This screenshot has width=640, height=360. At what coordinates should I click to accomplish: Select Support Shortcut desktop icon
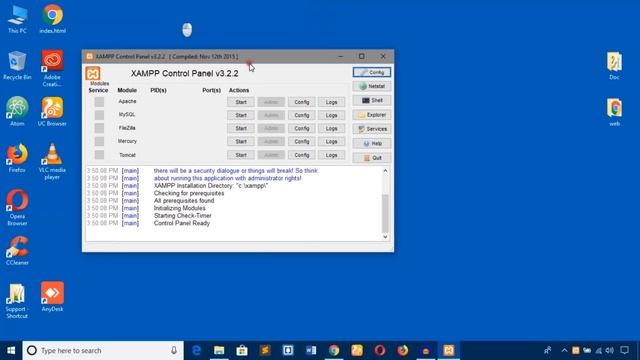coord(17,301)
